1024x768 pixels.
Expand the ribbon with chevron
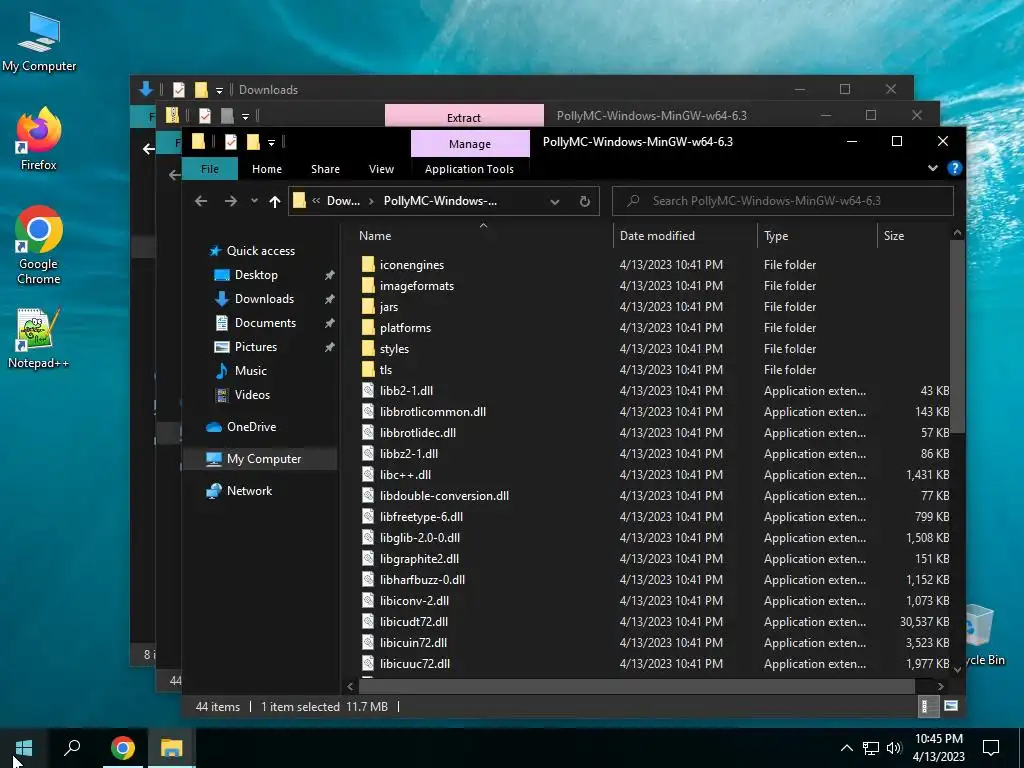933,168
